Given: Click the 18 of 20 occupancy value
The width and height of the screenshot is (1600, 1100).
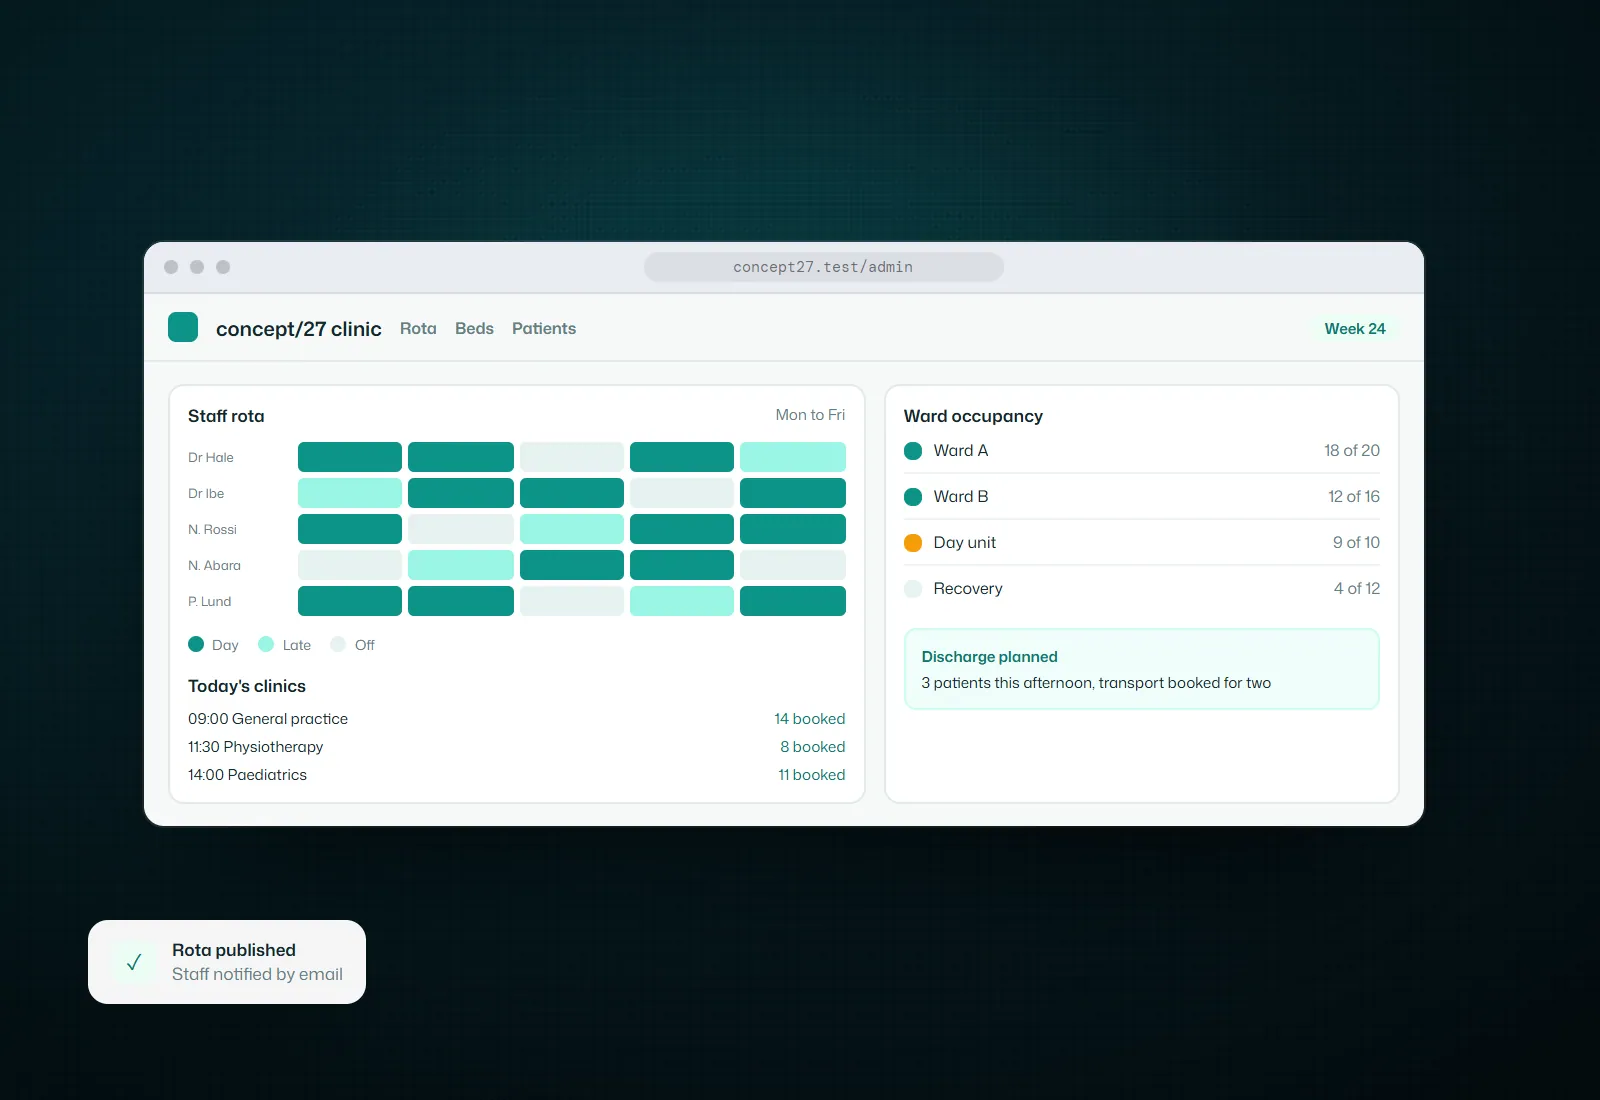Looking at the screenshot, I should (x=1352, y=451).
